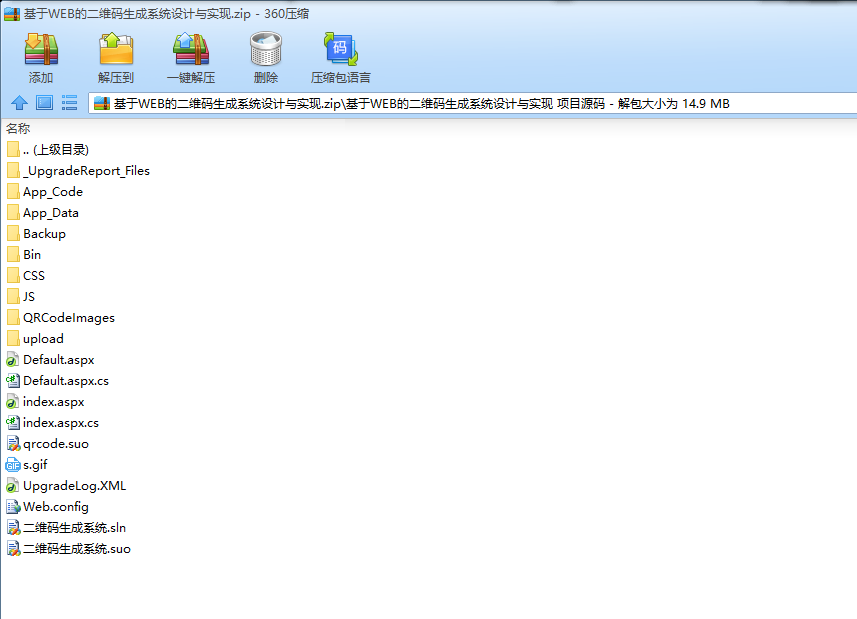
Task: Select the Default.aspx file icon
Action: click(13, 359)
